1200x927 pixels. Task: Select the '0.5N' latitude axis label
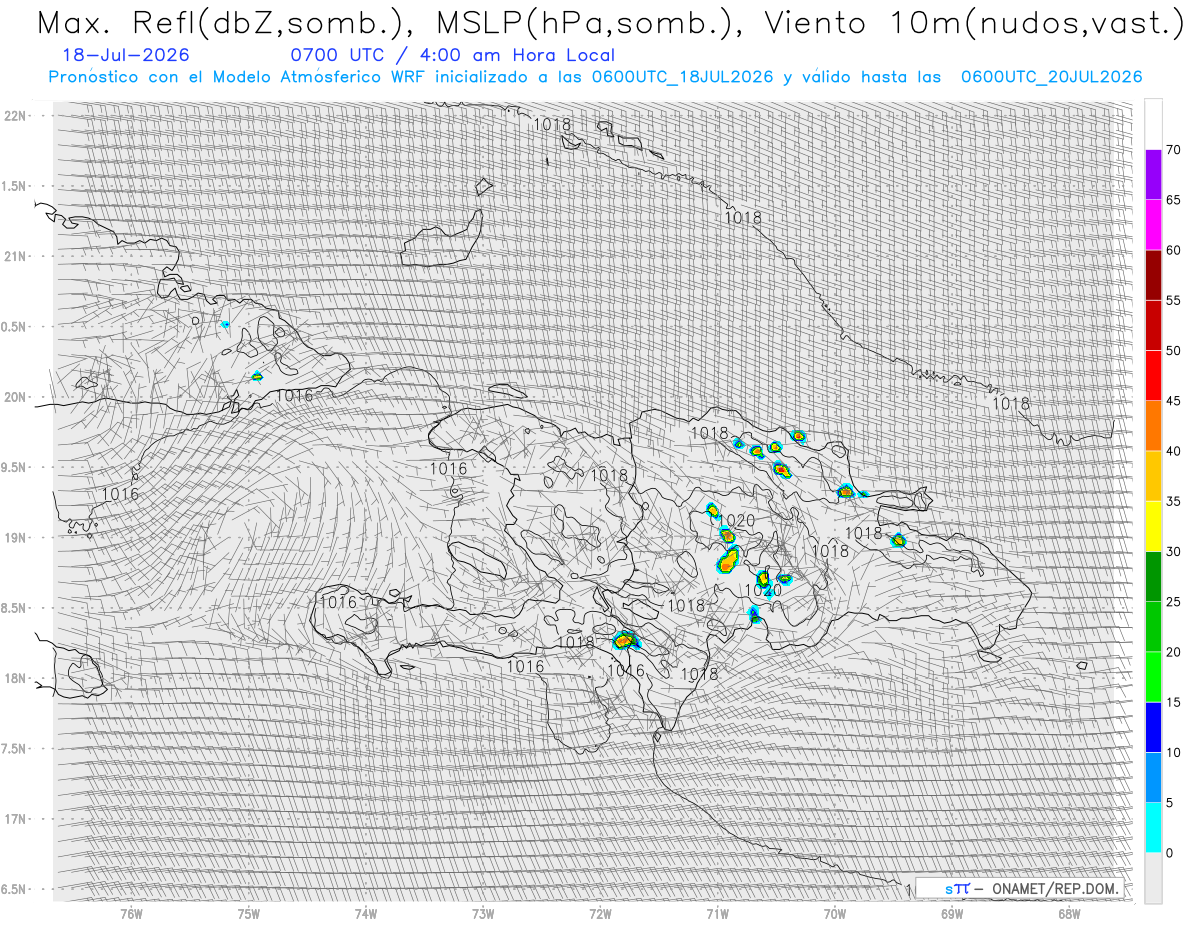click(x=14, y=327)
